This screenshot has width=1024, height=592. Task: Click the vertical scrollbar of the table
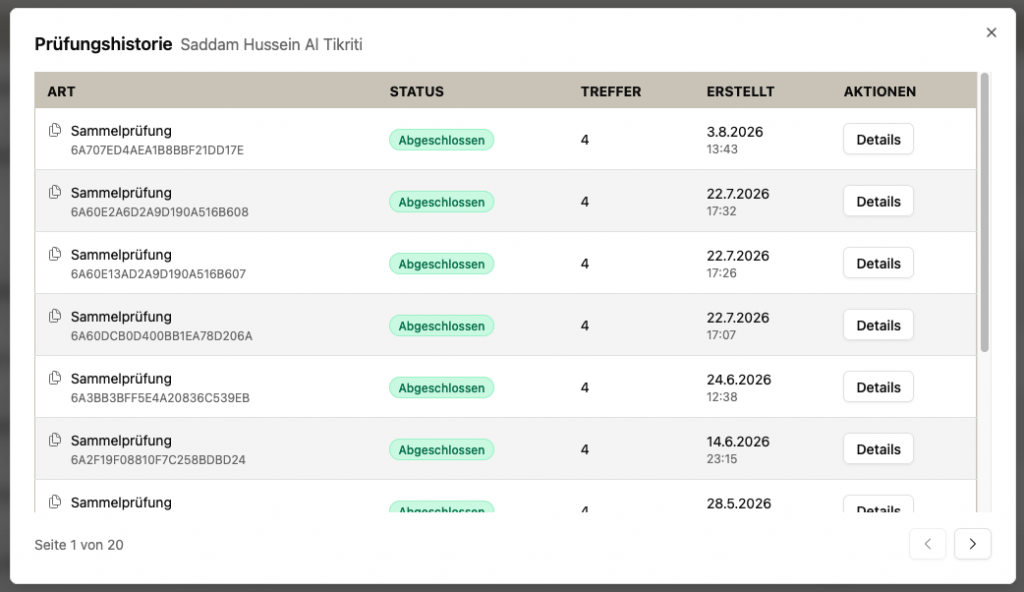coord(985,212)
